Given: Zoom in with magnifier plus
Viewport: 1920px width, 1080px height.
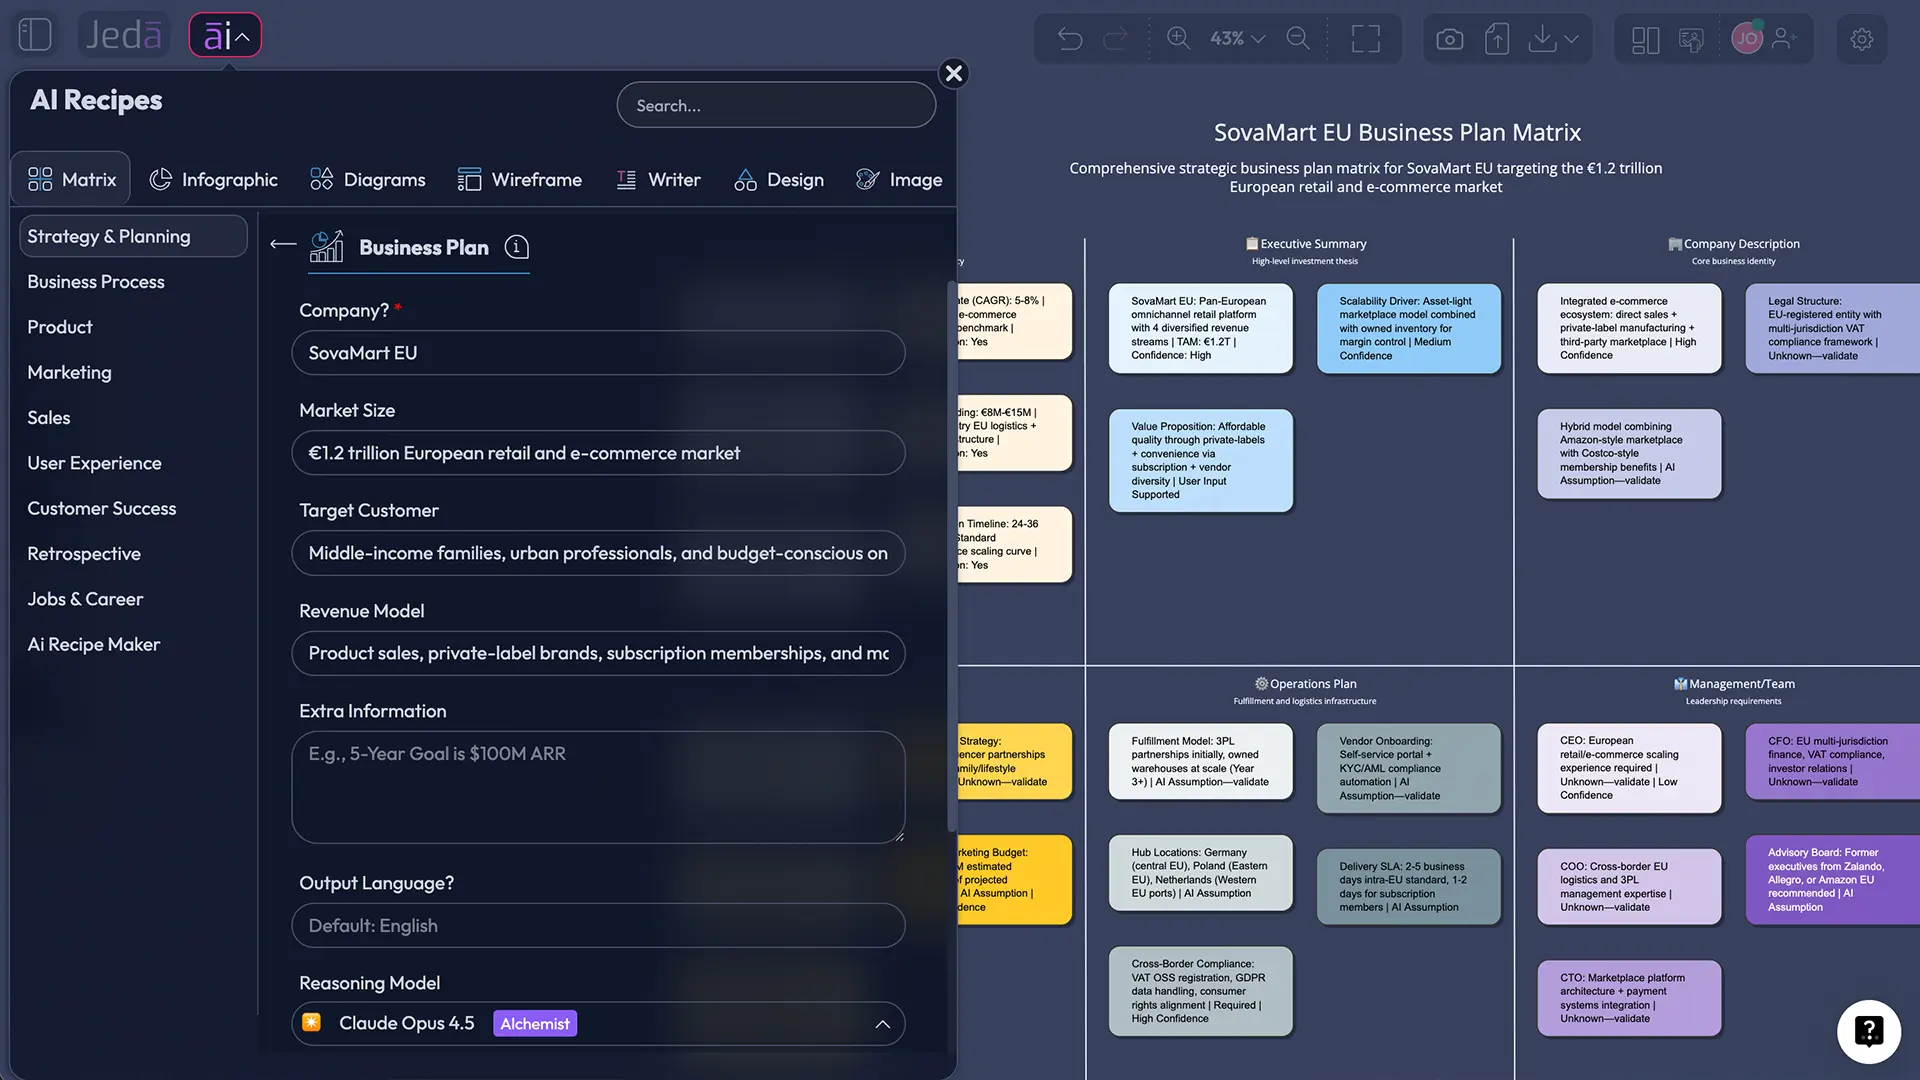Looking at the screenshot, I should [1178, 38].
